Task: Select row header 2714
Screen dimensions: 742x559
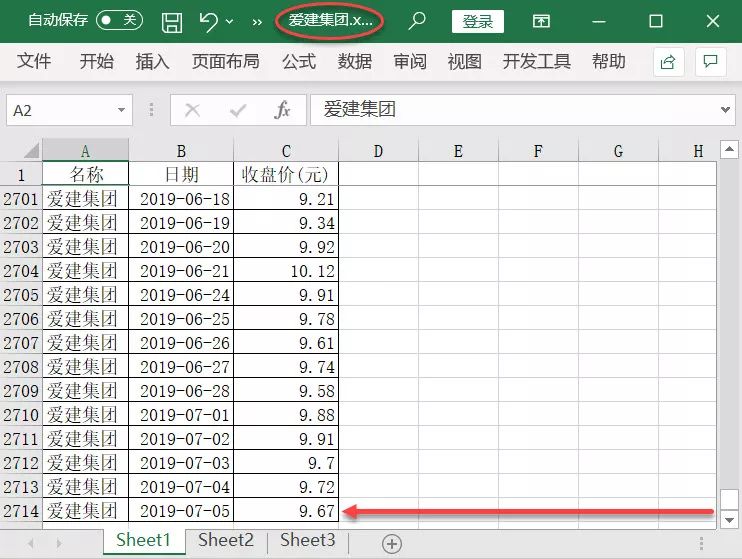Action: coord(21,511)
